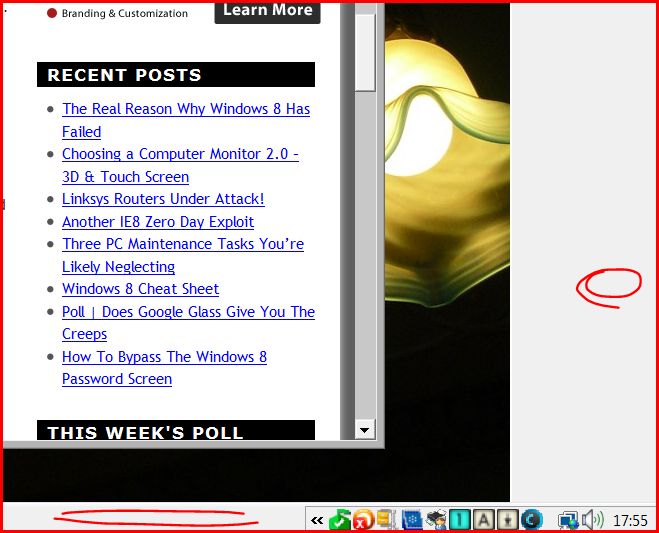The width and height of the screenshot is (659, 533).
Task: Click the vertical scrollbar thumb in the browser
Action: point(364,53)
